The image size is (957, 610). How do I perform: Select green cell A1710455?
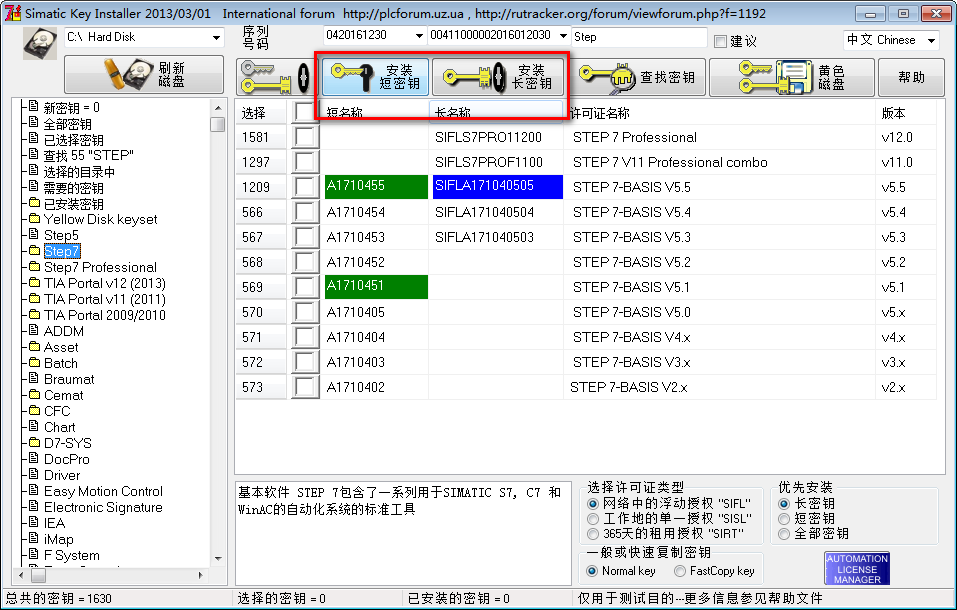[x=376, y=187]
